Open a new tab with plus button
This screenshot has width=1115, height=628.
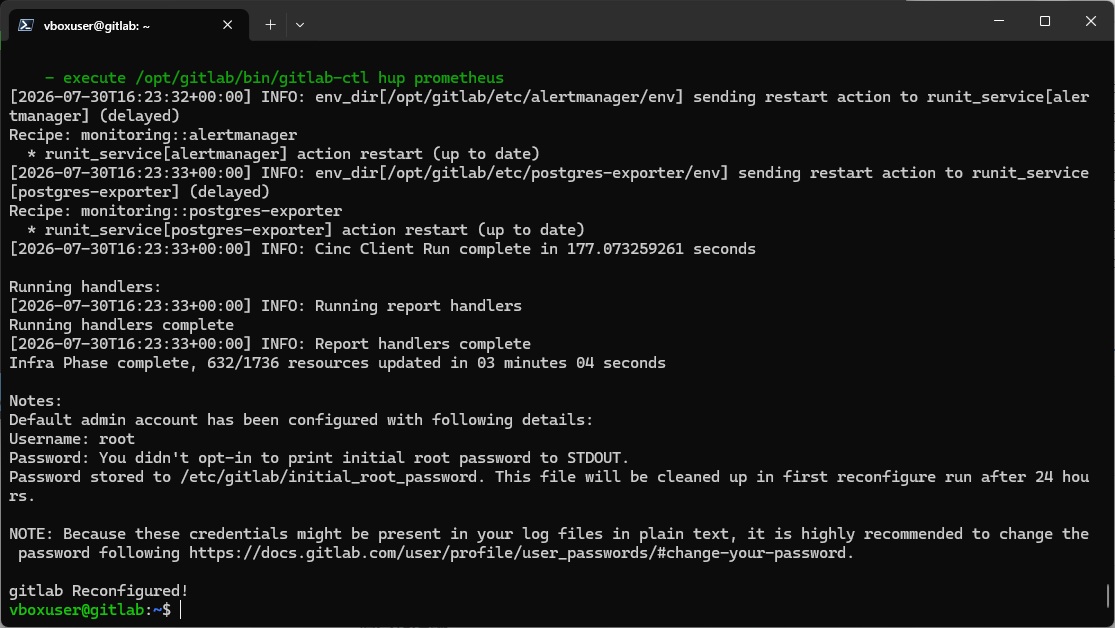click(270, 25)
